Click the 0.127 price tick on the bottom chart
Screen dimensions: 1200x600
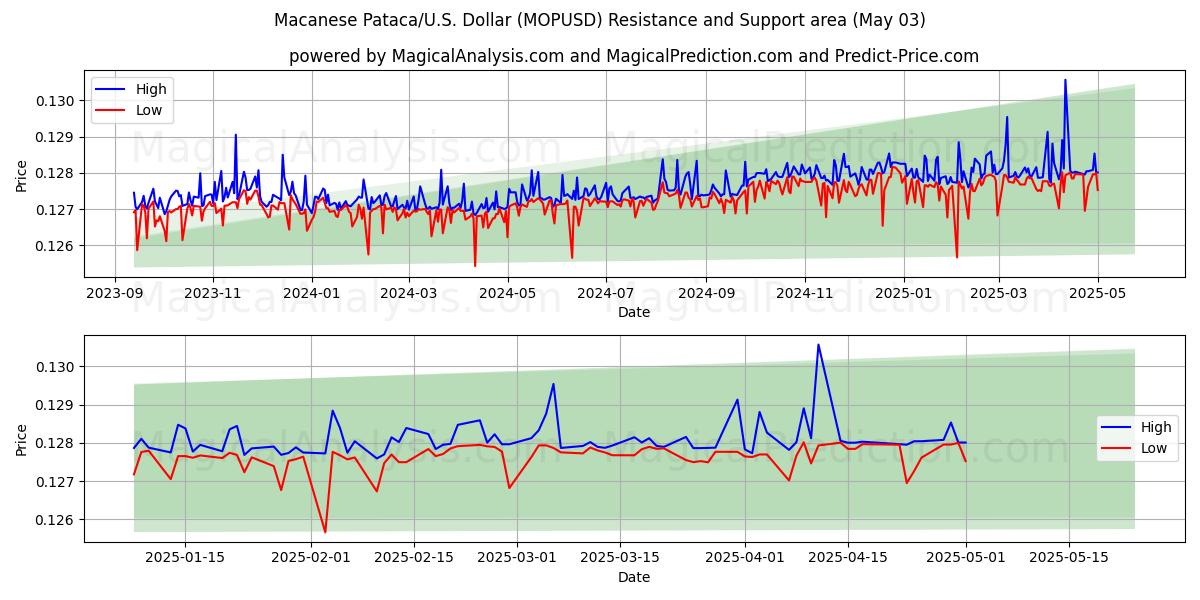[x=56, y=481]
